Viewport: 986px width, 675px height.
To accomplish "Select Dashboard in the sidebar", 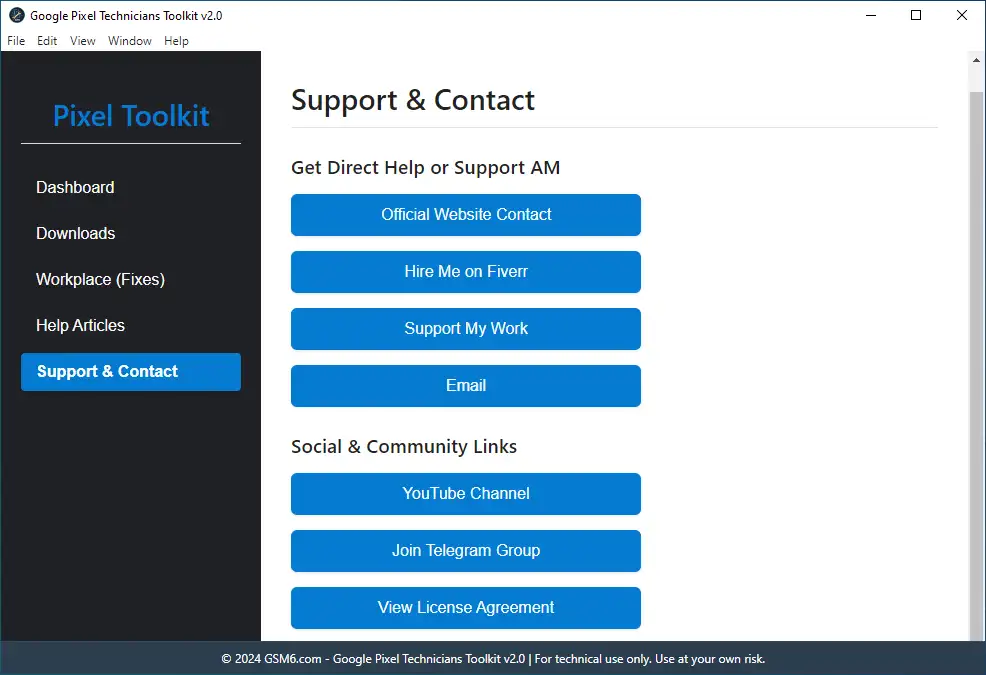I will click(75, 187).
